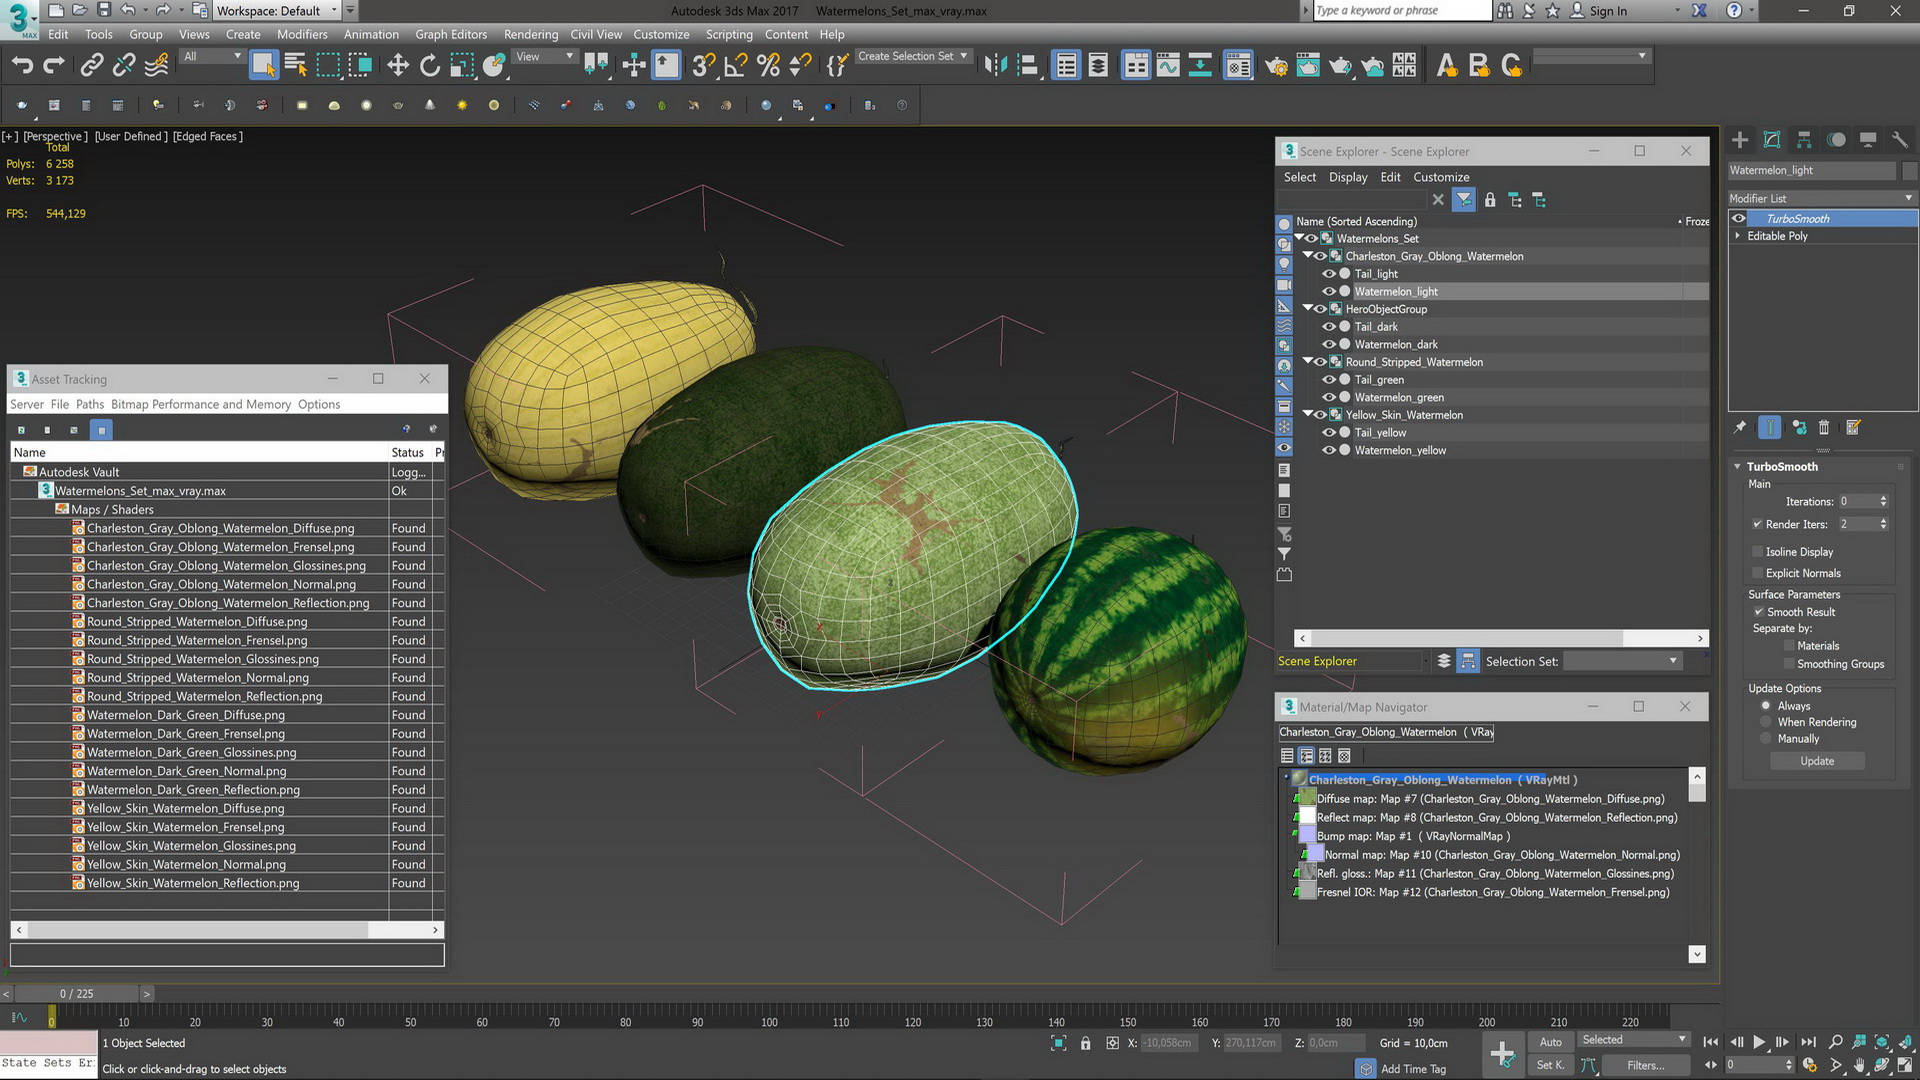Hide Tail_light via its eye icon
Viewport: 1920px width, 1080px height.
(1329, 274)
